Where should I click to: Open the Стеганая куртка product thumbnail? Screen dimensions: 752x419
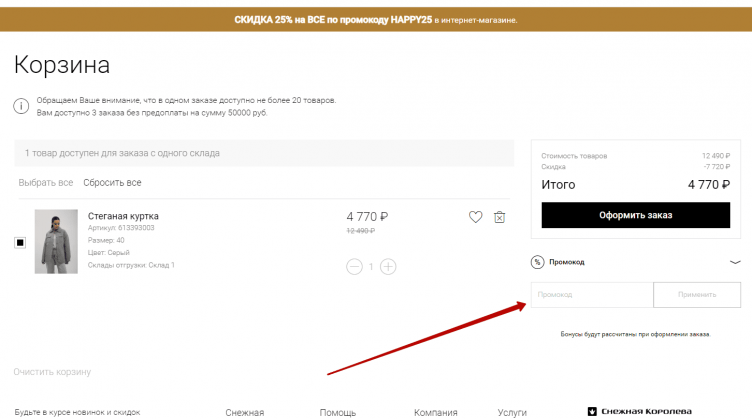tap(56, 241)
